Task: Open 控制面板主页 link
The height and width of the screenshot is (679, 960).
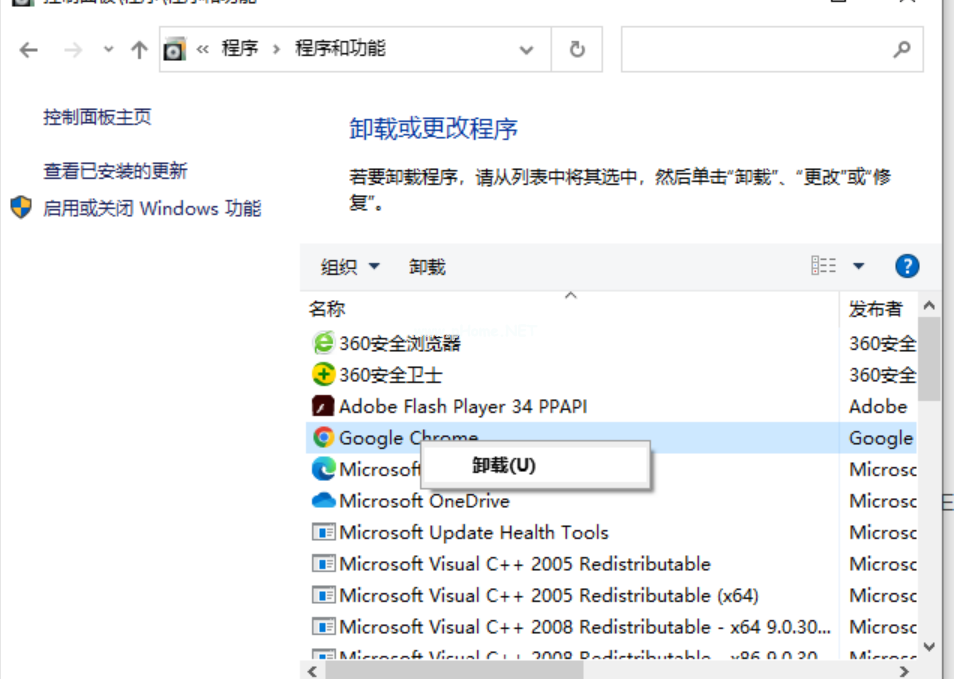Action: [x=97, y=117]
